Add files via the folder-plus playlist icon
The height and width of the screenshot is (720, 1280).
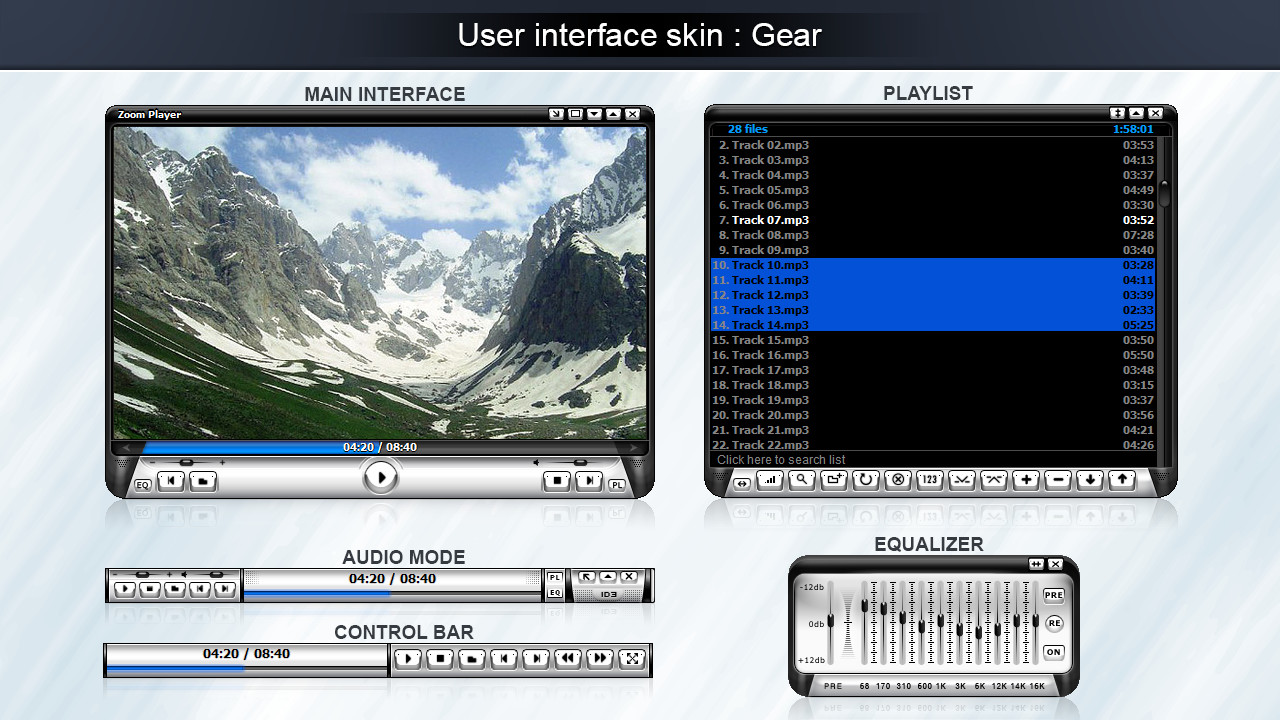tap(834, 481)
